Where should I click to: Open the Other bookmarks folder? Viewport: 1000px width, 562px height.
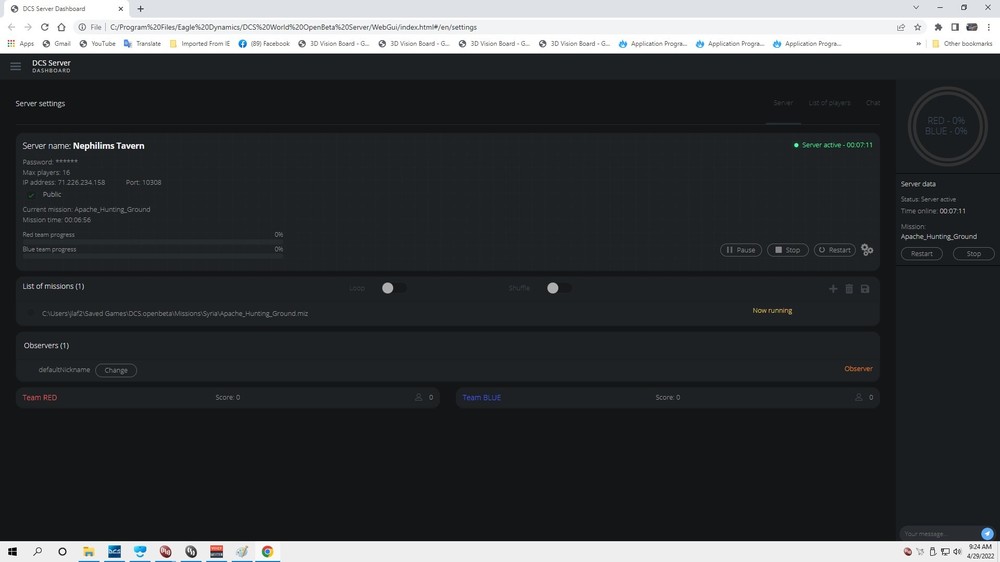[962, 43]
